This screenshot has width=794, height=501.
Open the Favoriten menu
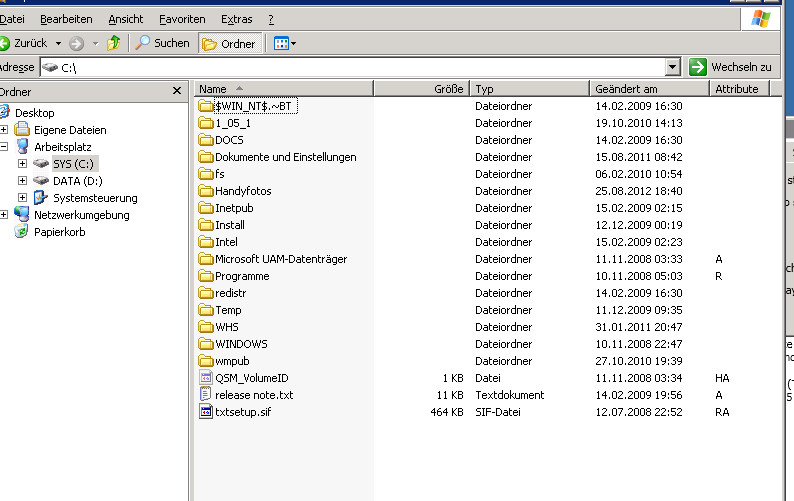coord(182,19)
